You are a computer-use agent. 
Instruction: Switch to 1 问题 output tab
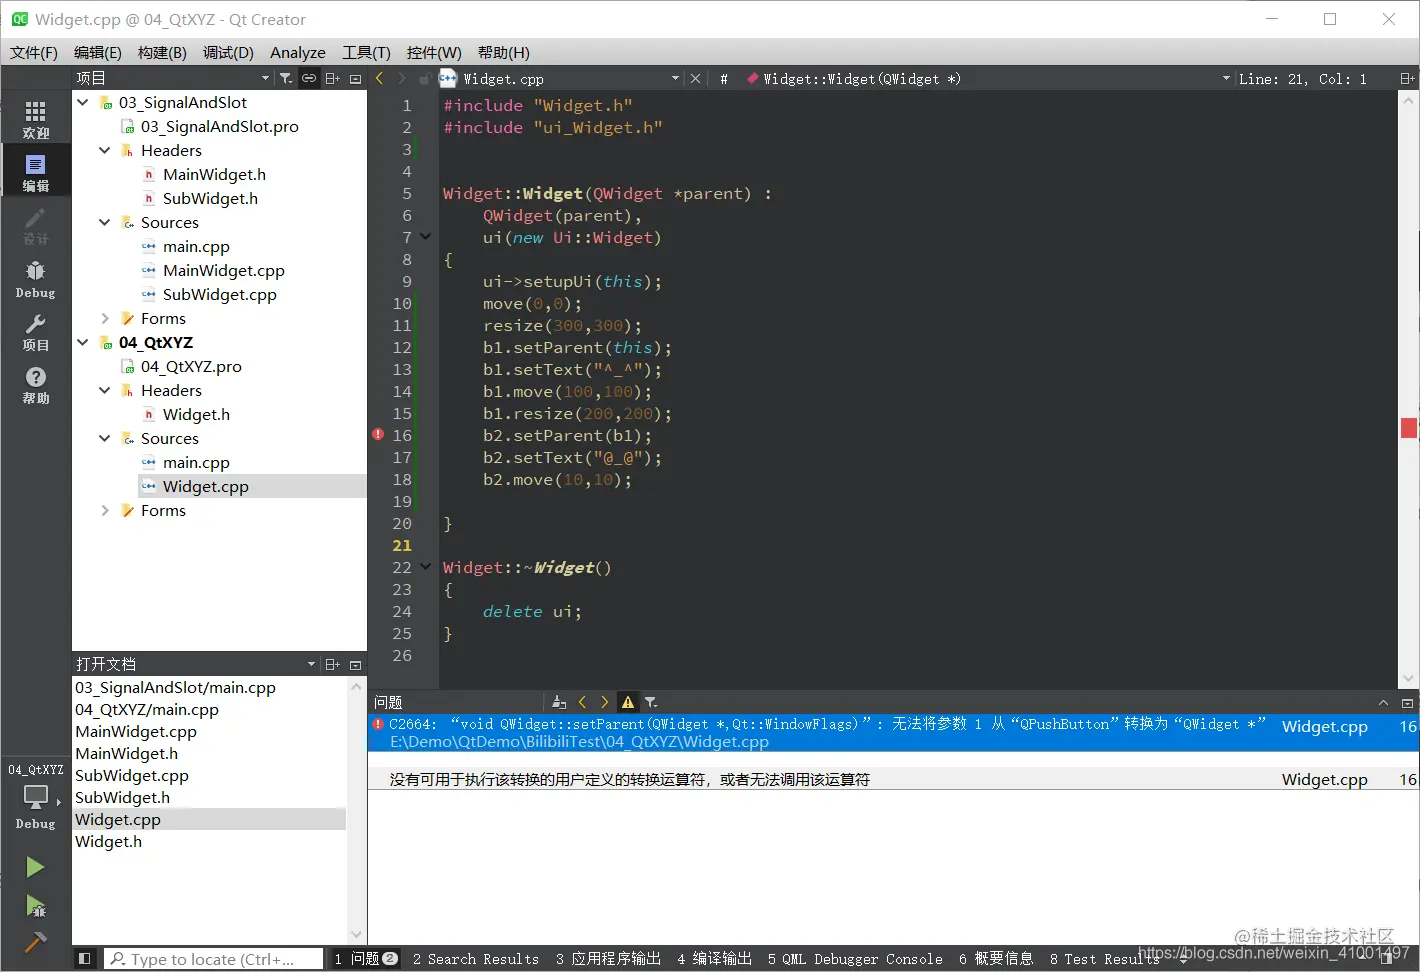click(x=366, y=959)
